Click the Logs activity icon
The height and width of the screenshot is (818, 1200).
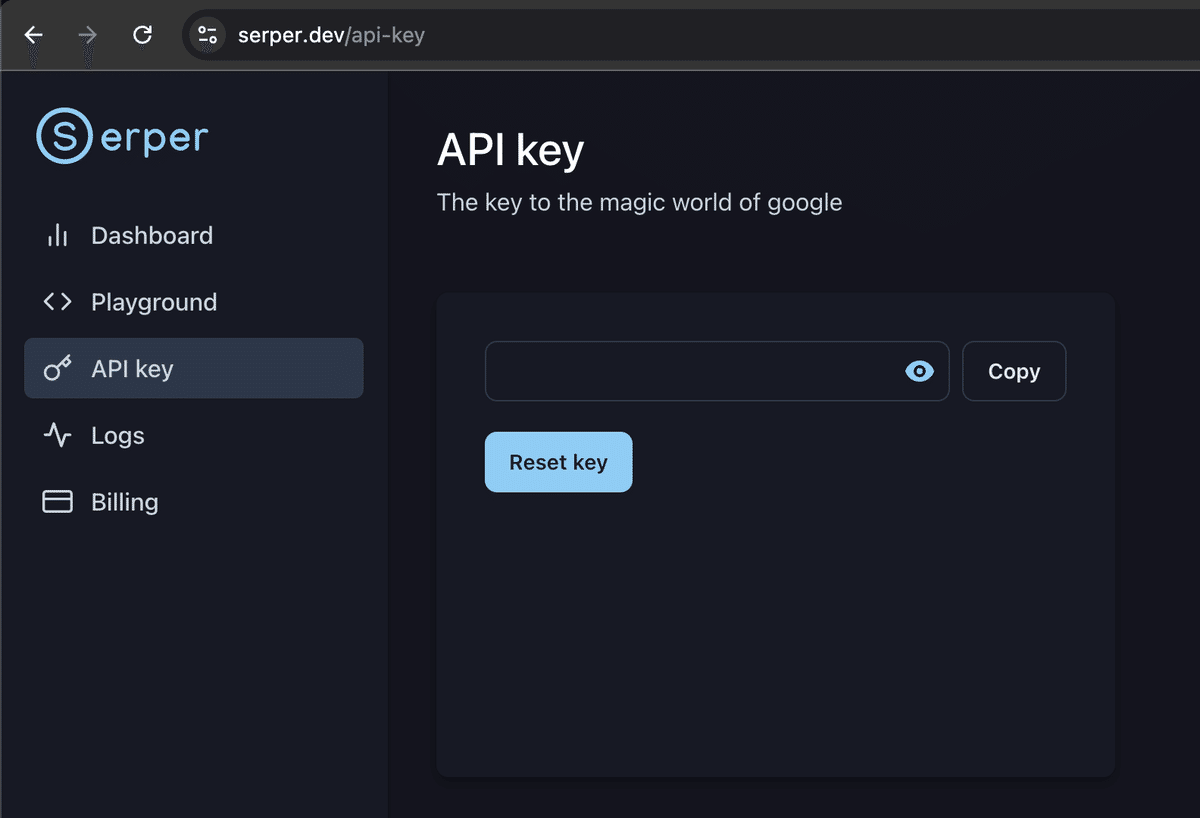pos(58,435)
